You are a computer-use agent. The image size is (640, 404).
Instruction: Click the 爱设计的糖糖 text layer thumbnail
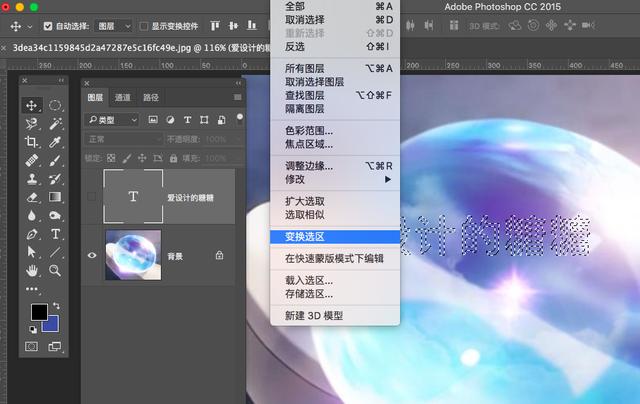coord(133,196)
